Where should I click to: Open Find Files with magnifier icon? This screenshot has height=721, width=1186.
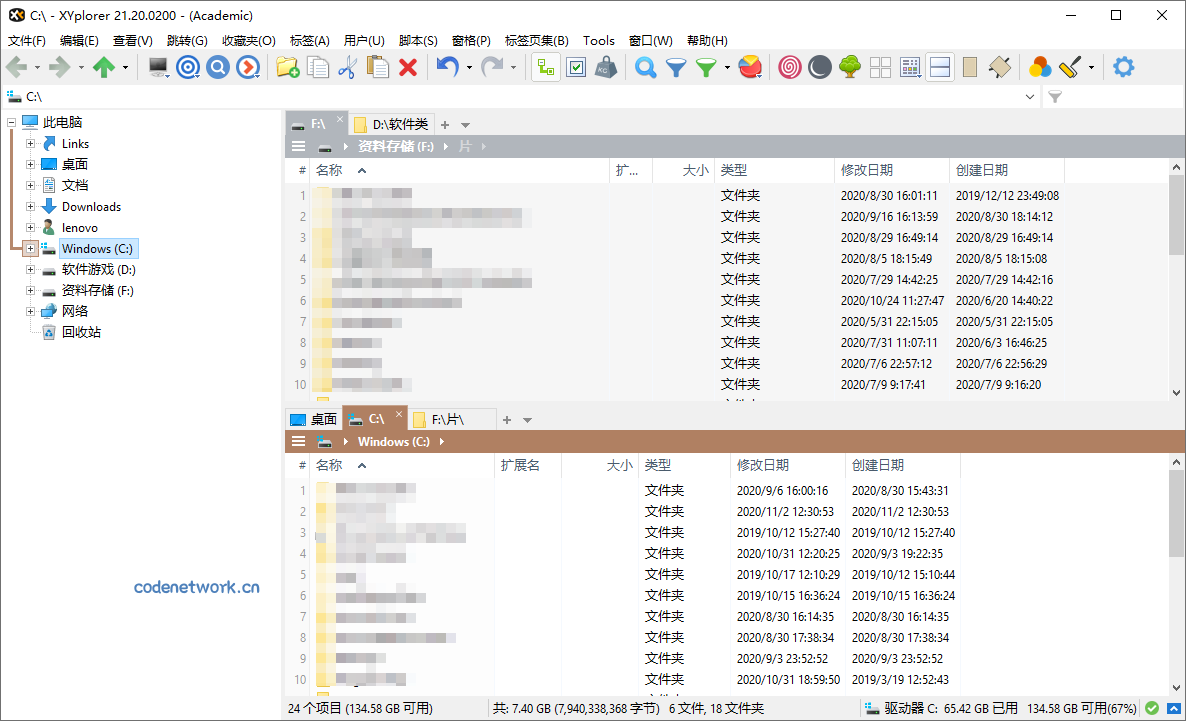[646, 67]
